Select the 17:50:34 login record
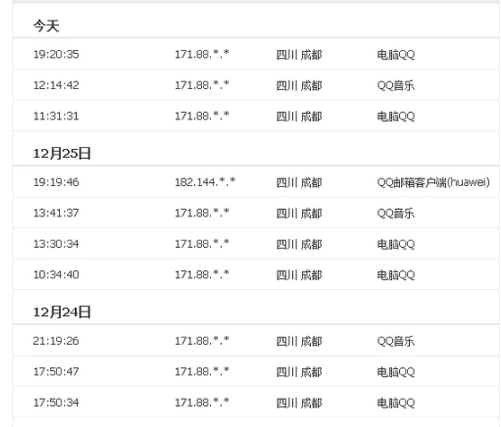The height and width of the screenshot is (427, 501). [x=256, y=402]
